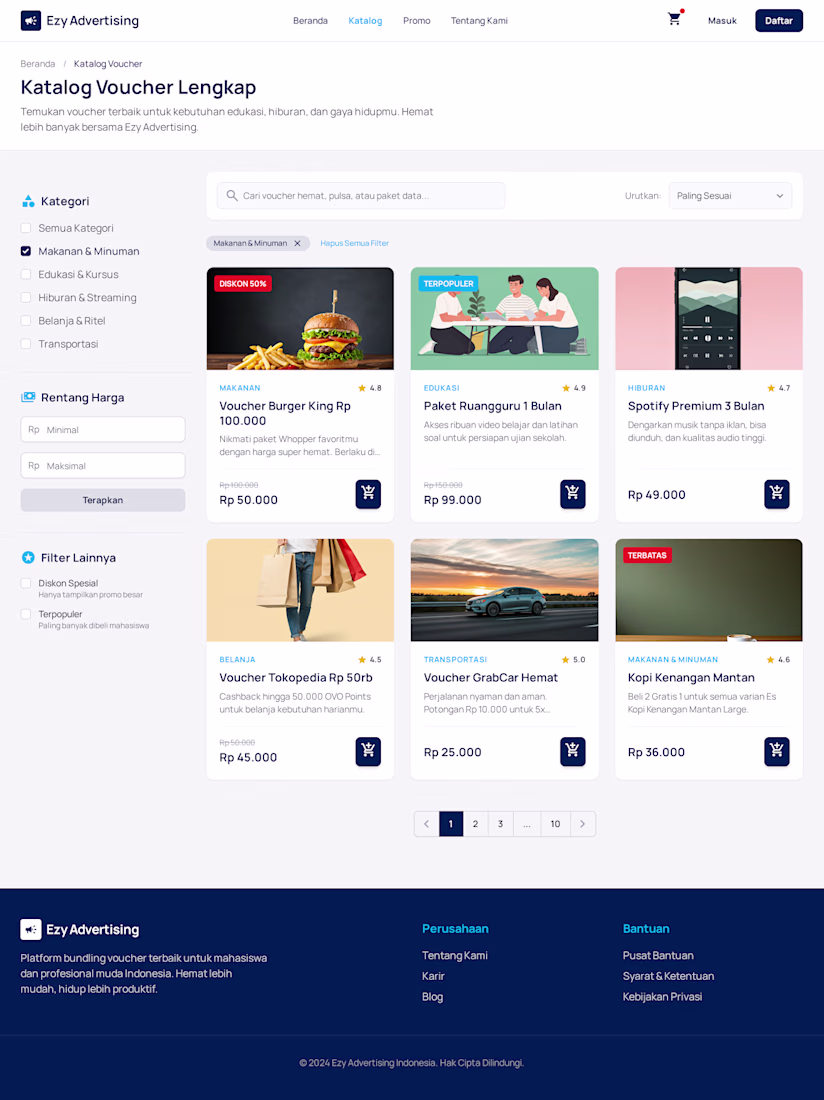Open the Kopi Kenangan Mantan thumbnail

pyautogui.click(x=708, y=590)
